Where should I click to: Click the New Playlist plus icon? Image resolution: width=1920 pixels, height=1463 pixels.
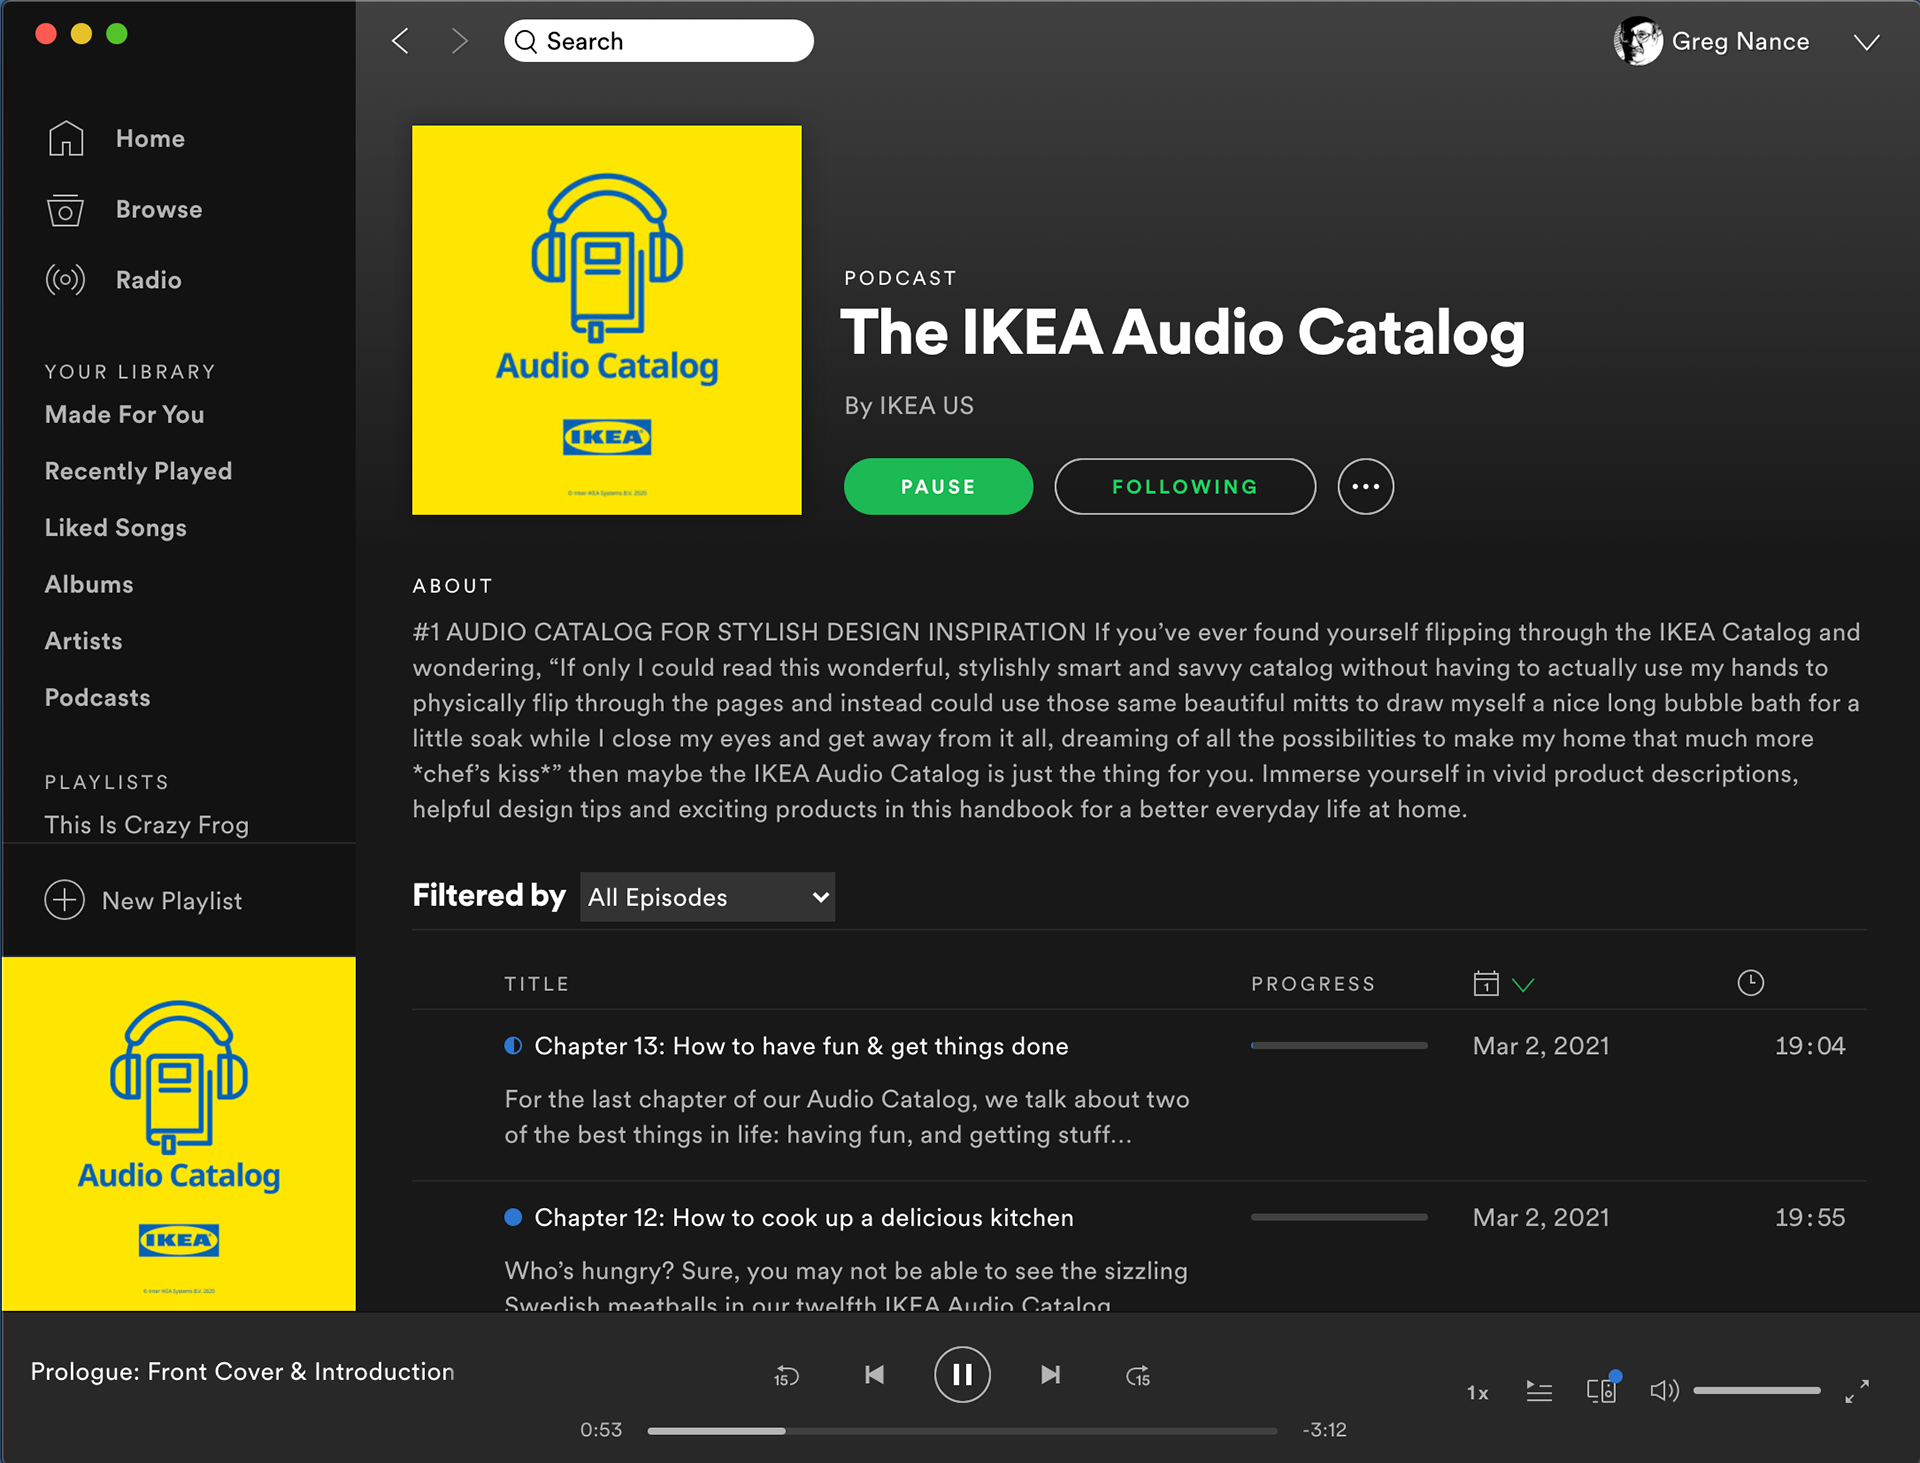coord(65,900)
